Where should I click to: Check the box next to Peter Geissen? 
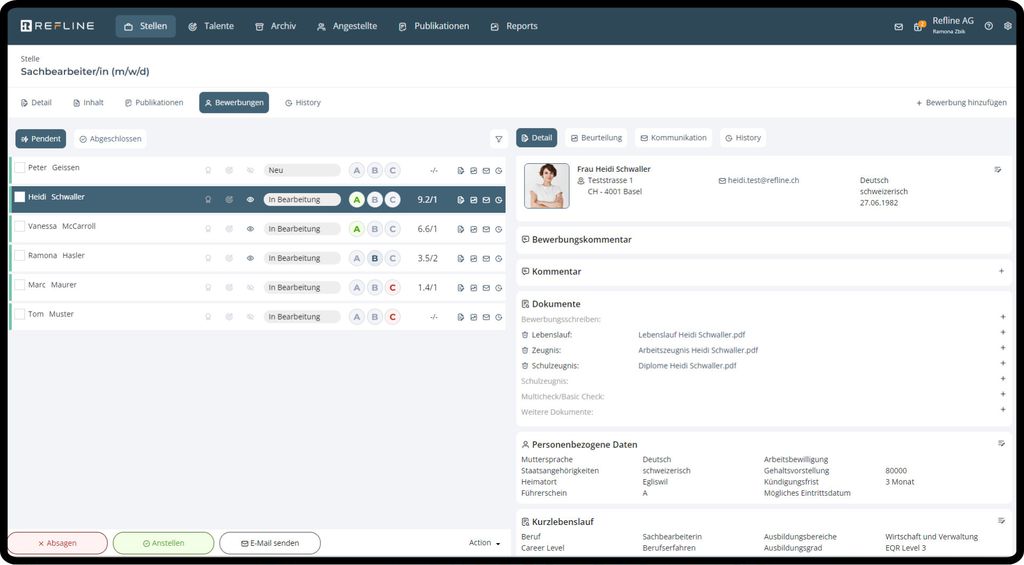19,168
